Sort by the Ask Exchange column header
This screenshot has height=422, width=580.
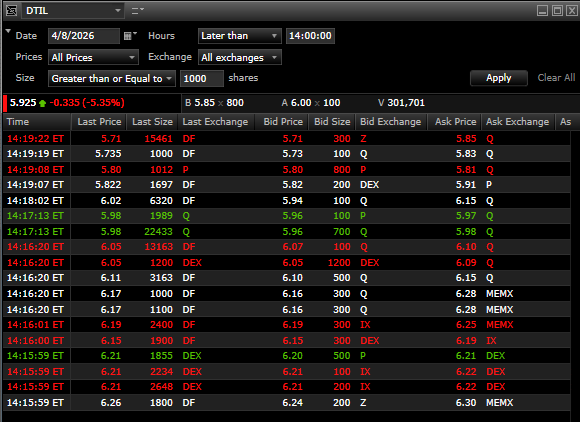click(x=518, y=122)
